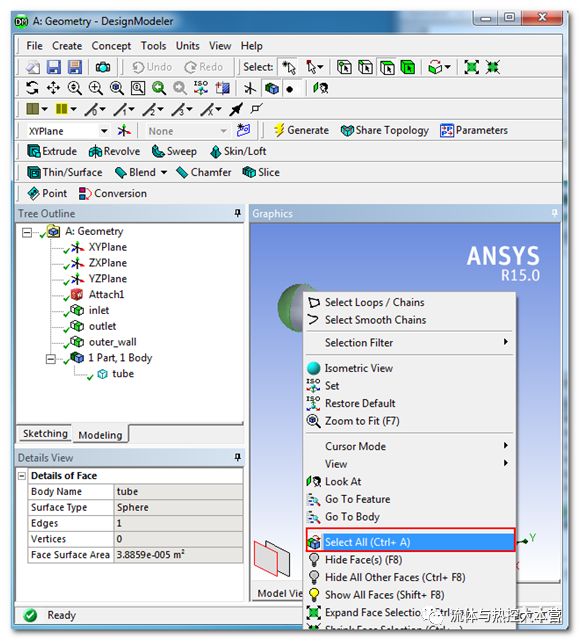The width and height of the screenshot is (580, 641).
Task: Click the Surface Type Sphere field
Action: click(178, 507)
